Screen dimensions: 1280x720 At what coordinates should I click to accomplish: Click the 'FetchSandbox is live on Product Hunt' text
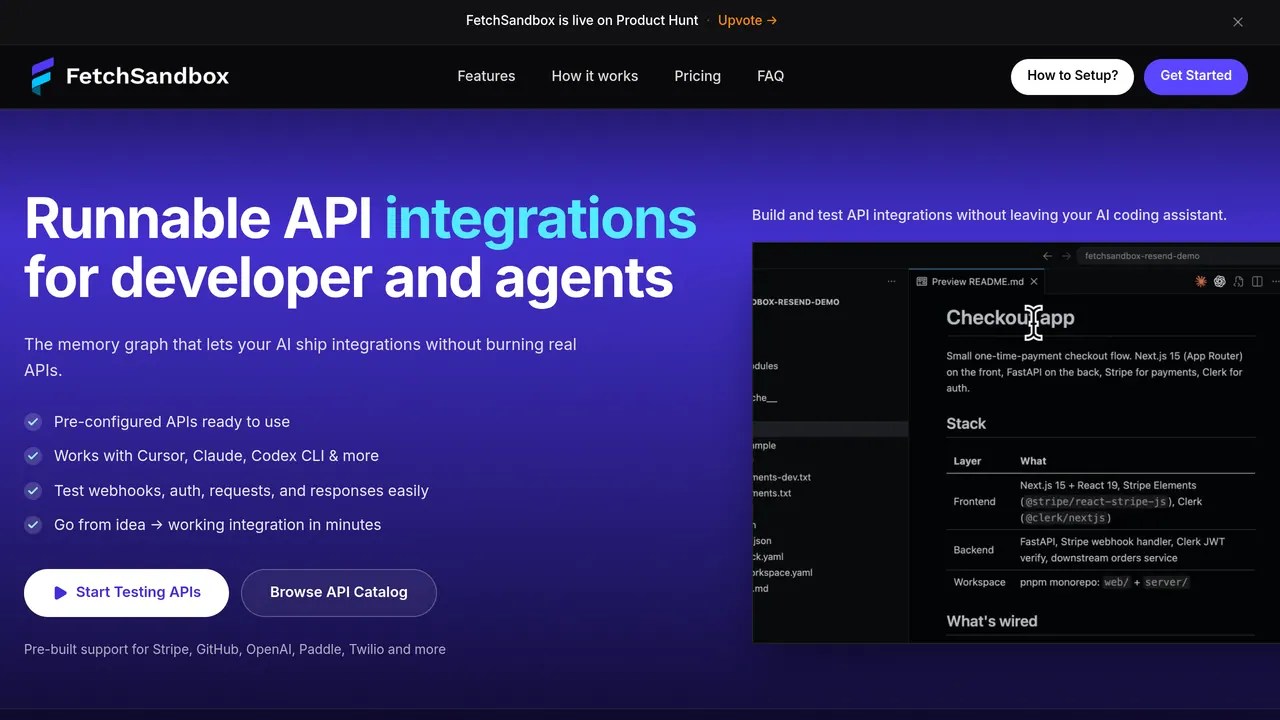[x=582, y=20]
